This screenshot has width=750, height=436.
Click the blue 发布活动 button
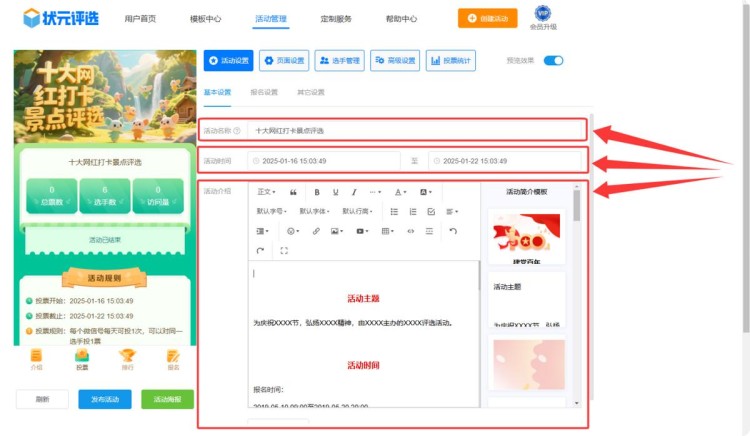[x=104, y=399]
